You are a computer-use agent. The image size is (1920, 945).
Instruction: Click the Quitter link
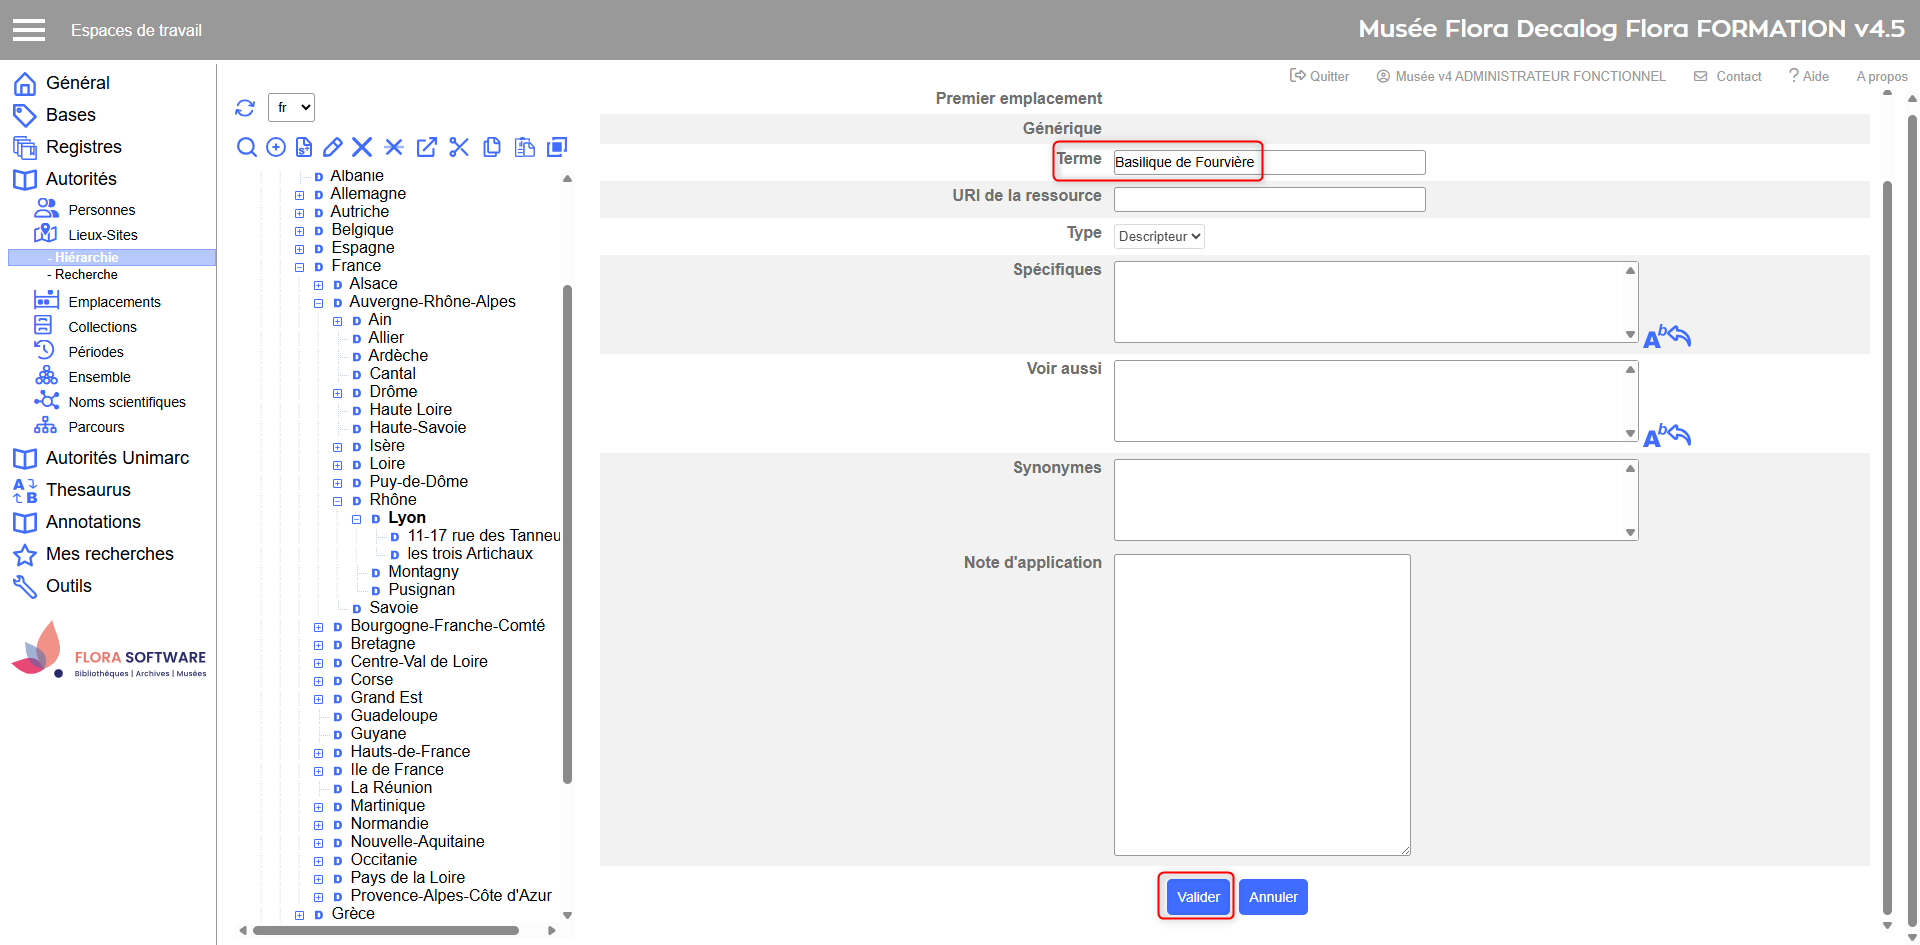tap(1320, 76)
